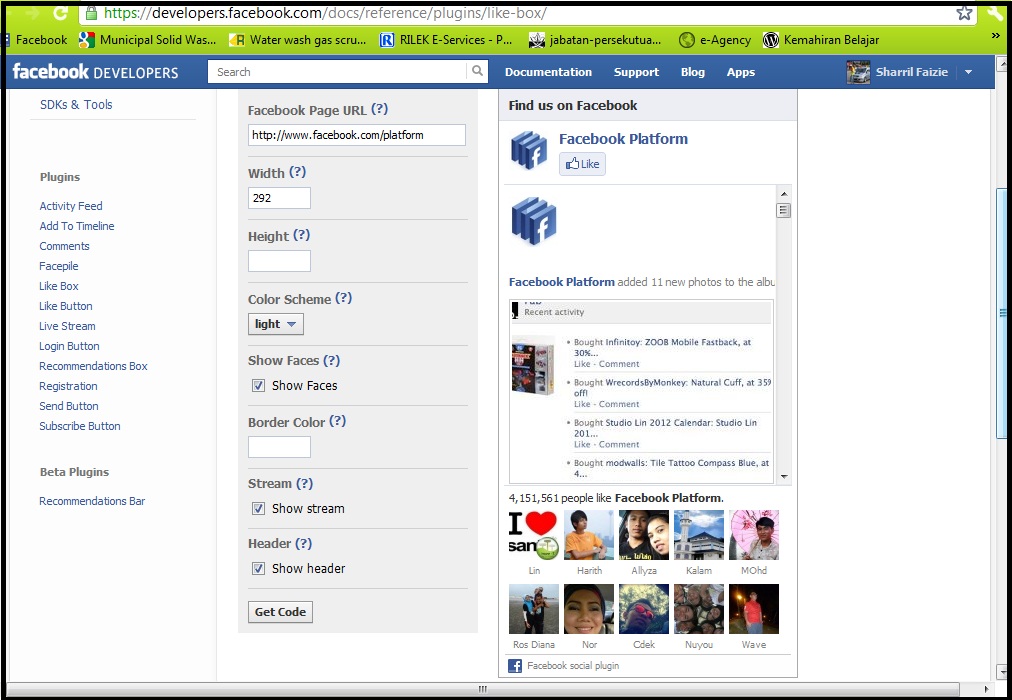Click the Width input field
This screenshot has height=700, width=1012.
(279, 198)
